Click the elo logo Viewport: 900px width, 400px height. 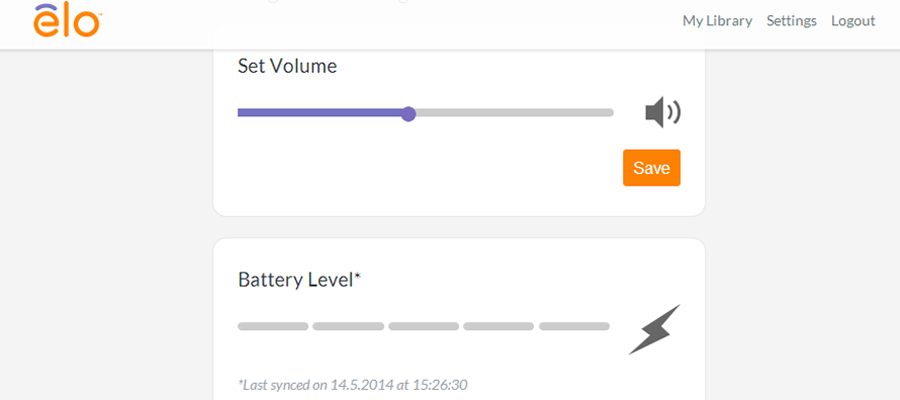point(67,21)
